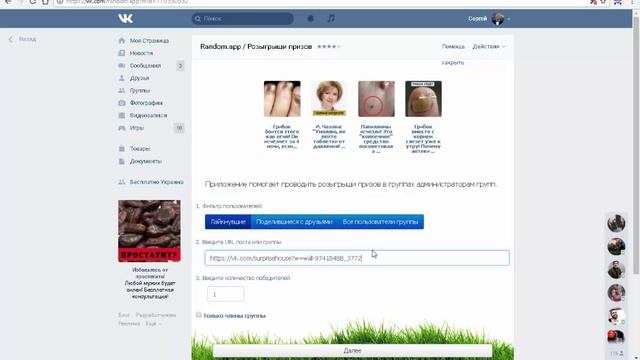Open Товары in sidebar menu
Image resolution: width=640 pixels, height=360 pixels.
[x=140, y=149]
